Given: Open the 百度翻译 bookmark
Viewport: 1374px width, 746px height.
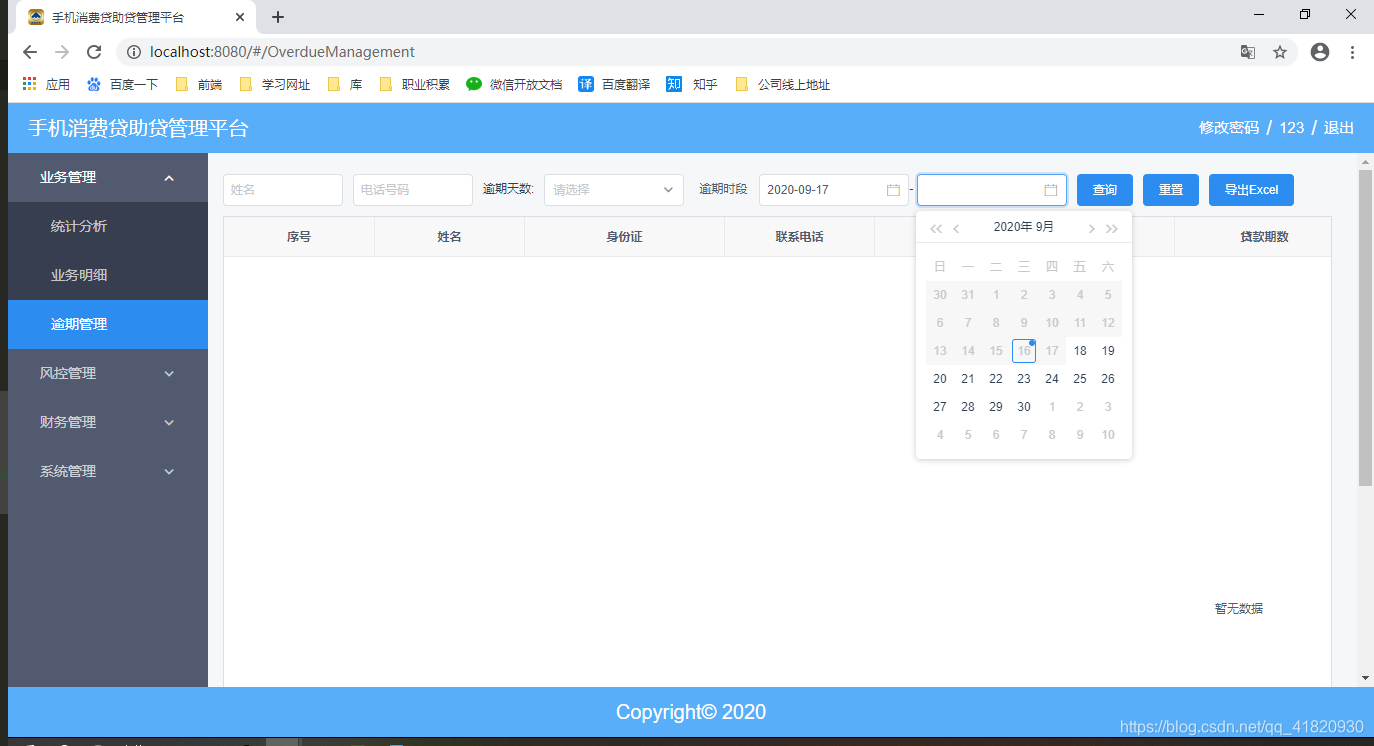Looking at the screenshot, I should 614,85.
